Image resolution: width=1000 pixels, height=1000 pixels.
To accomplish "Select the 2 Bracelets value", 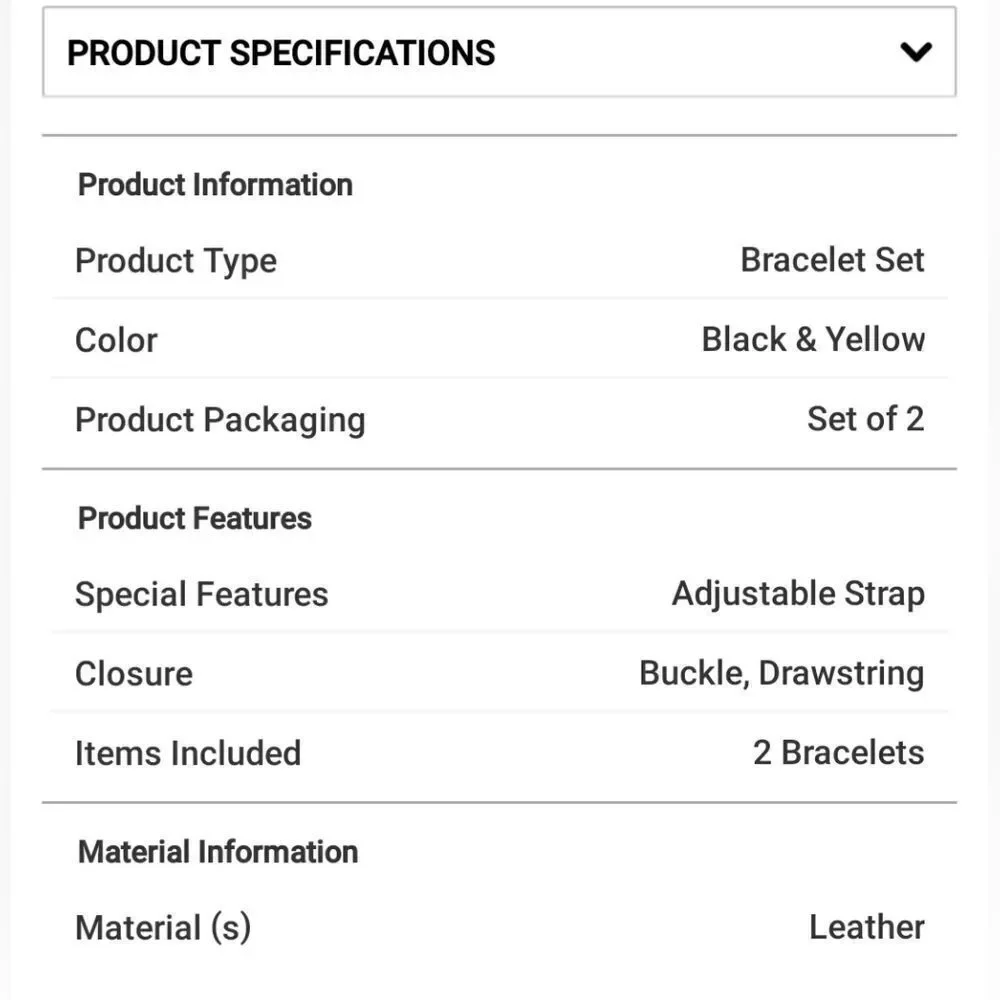I will pyautogui.click(x=838, y=752).
